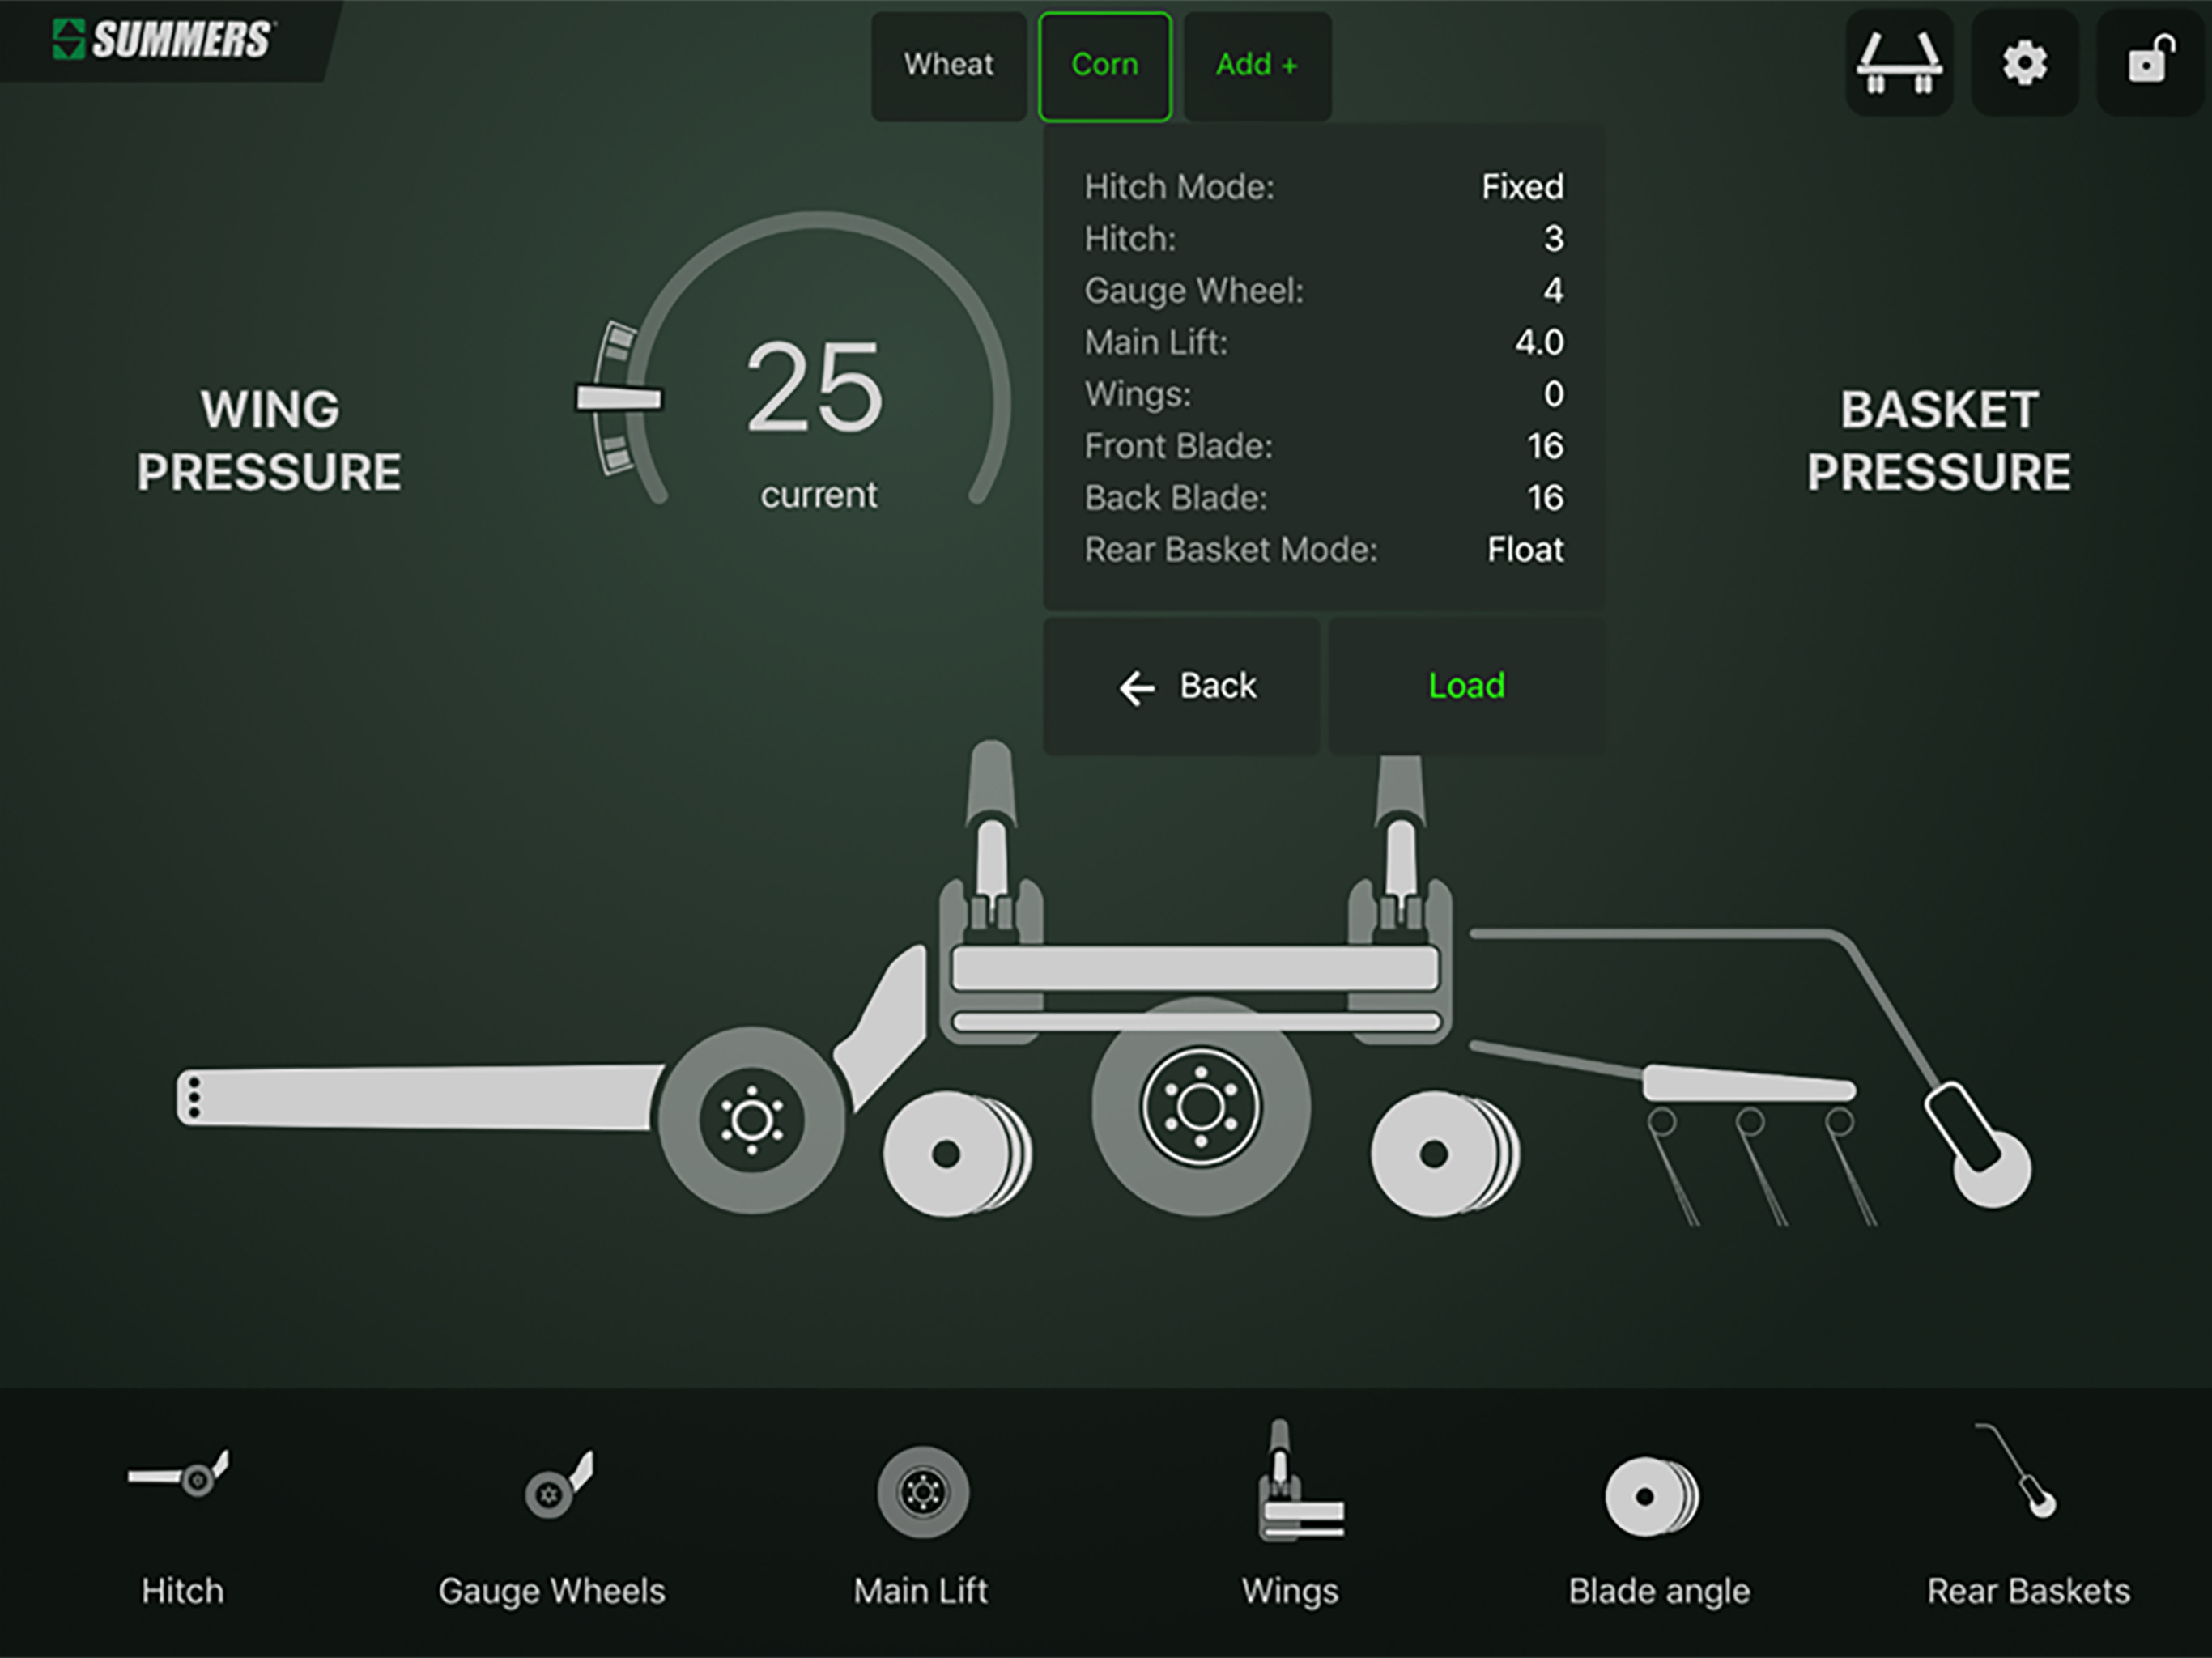The image size is (2212, 1658).
Task: Add a new preset with Add +
Action: [x=1257, y=66]
